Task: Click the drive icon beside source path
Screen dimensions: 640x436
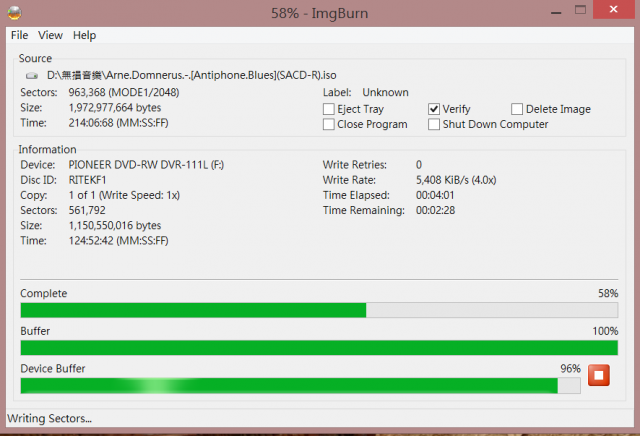Action: click(x=32, y=76)
